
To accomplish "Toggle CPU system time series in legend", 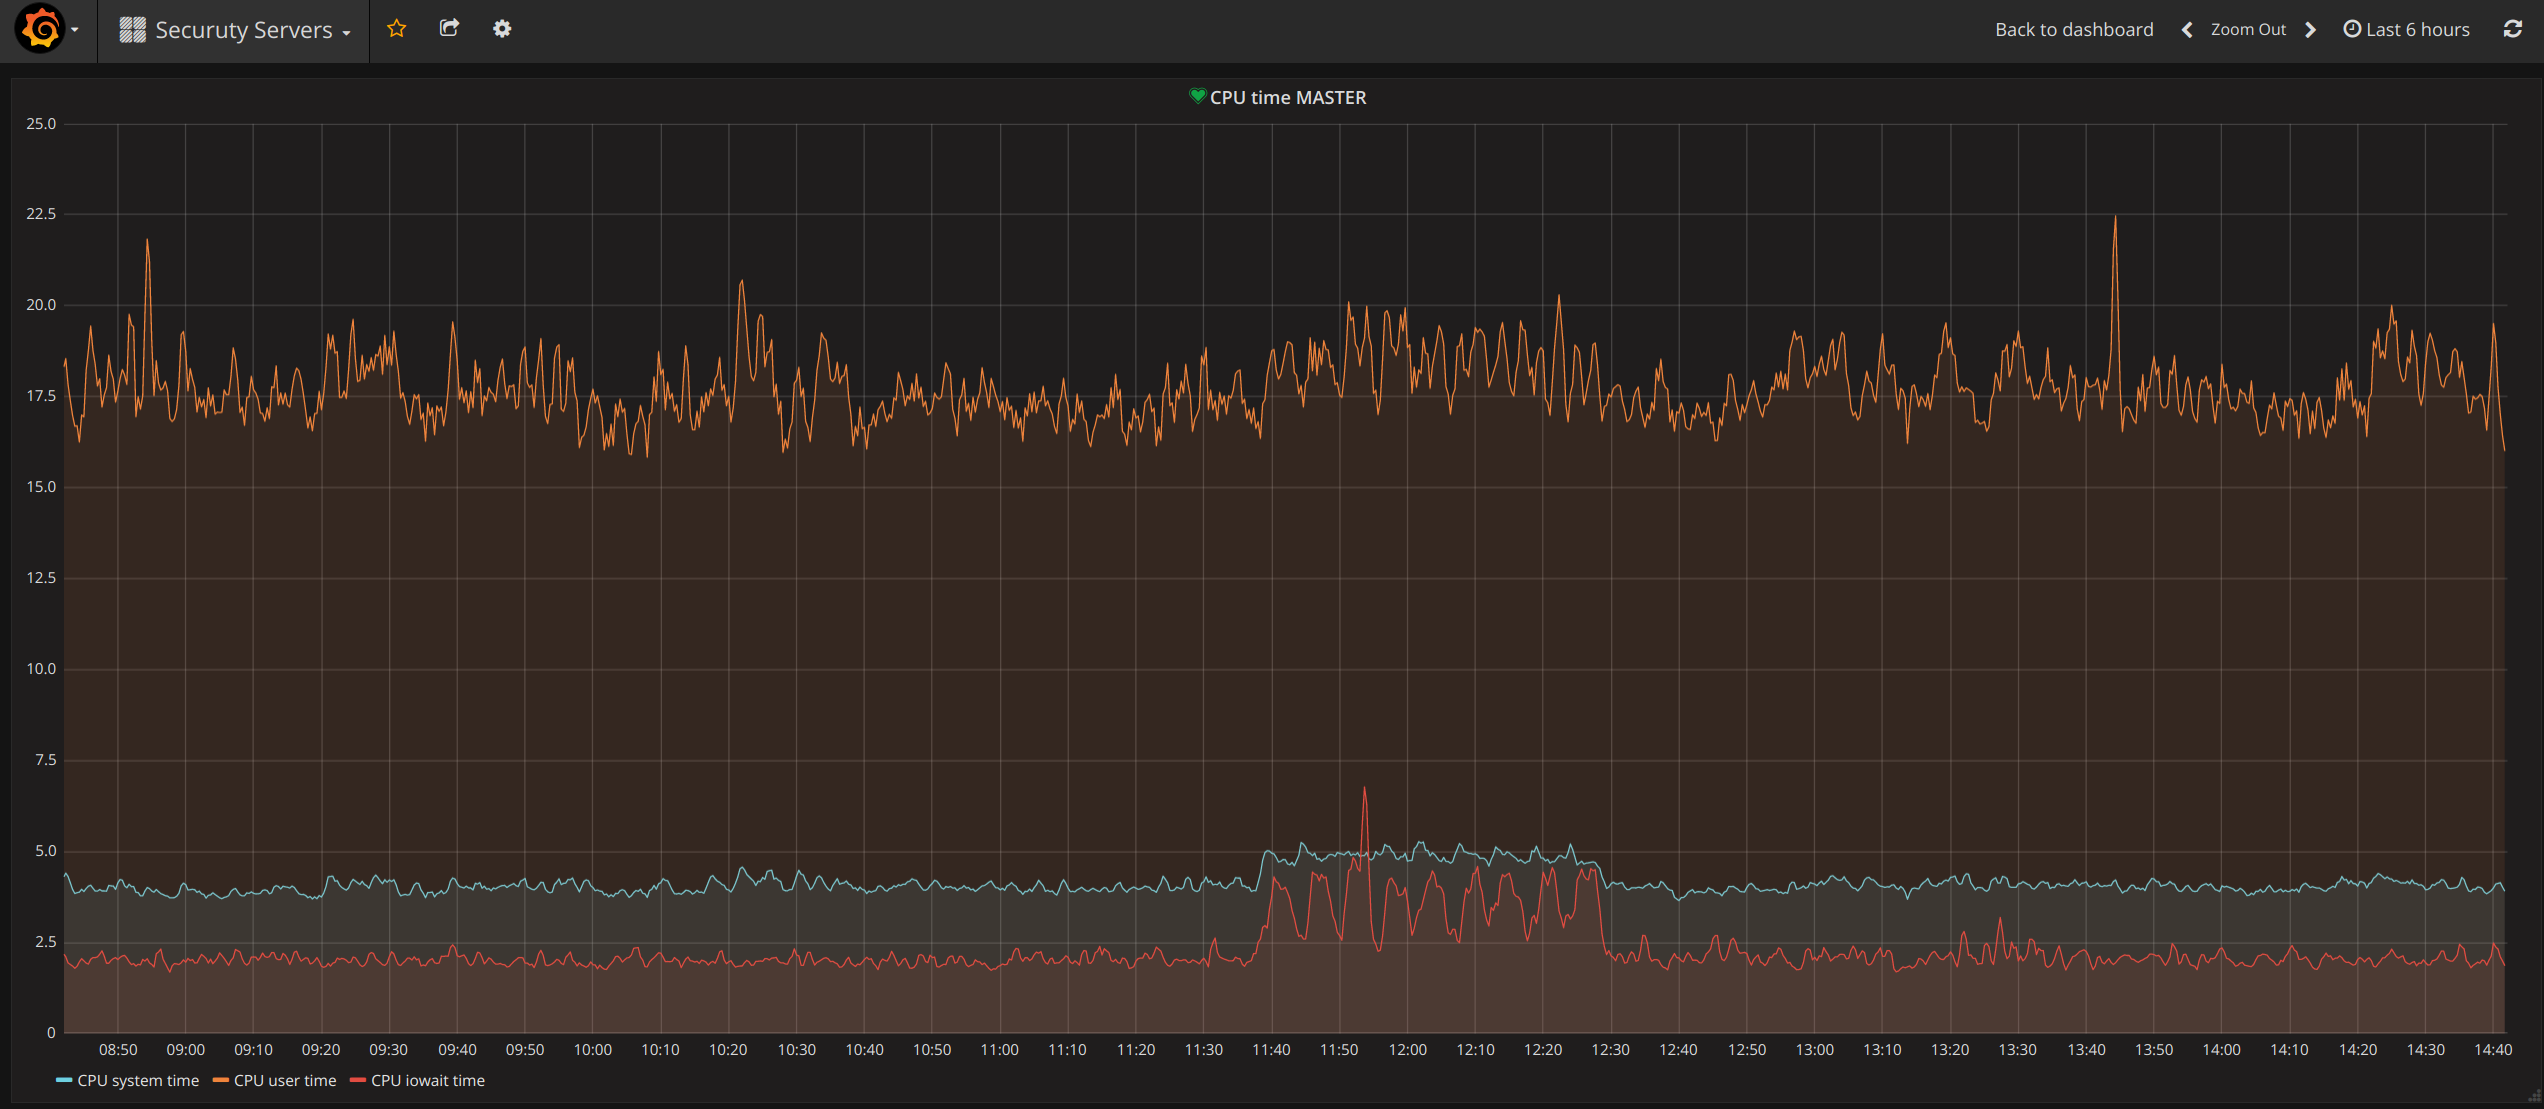I will pyautogui.click(x=138, y=1081).
